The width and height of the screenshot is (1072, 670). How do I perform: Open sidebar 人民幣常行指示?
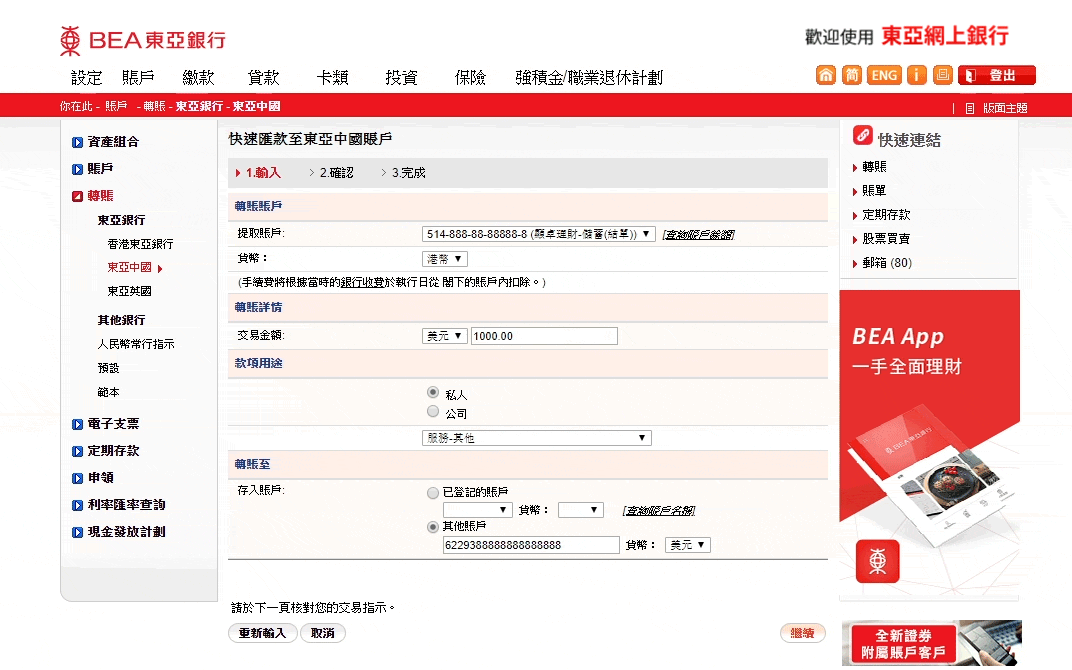pyautogui.click(x=136, y=345)
